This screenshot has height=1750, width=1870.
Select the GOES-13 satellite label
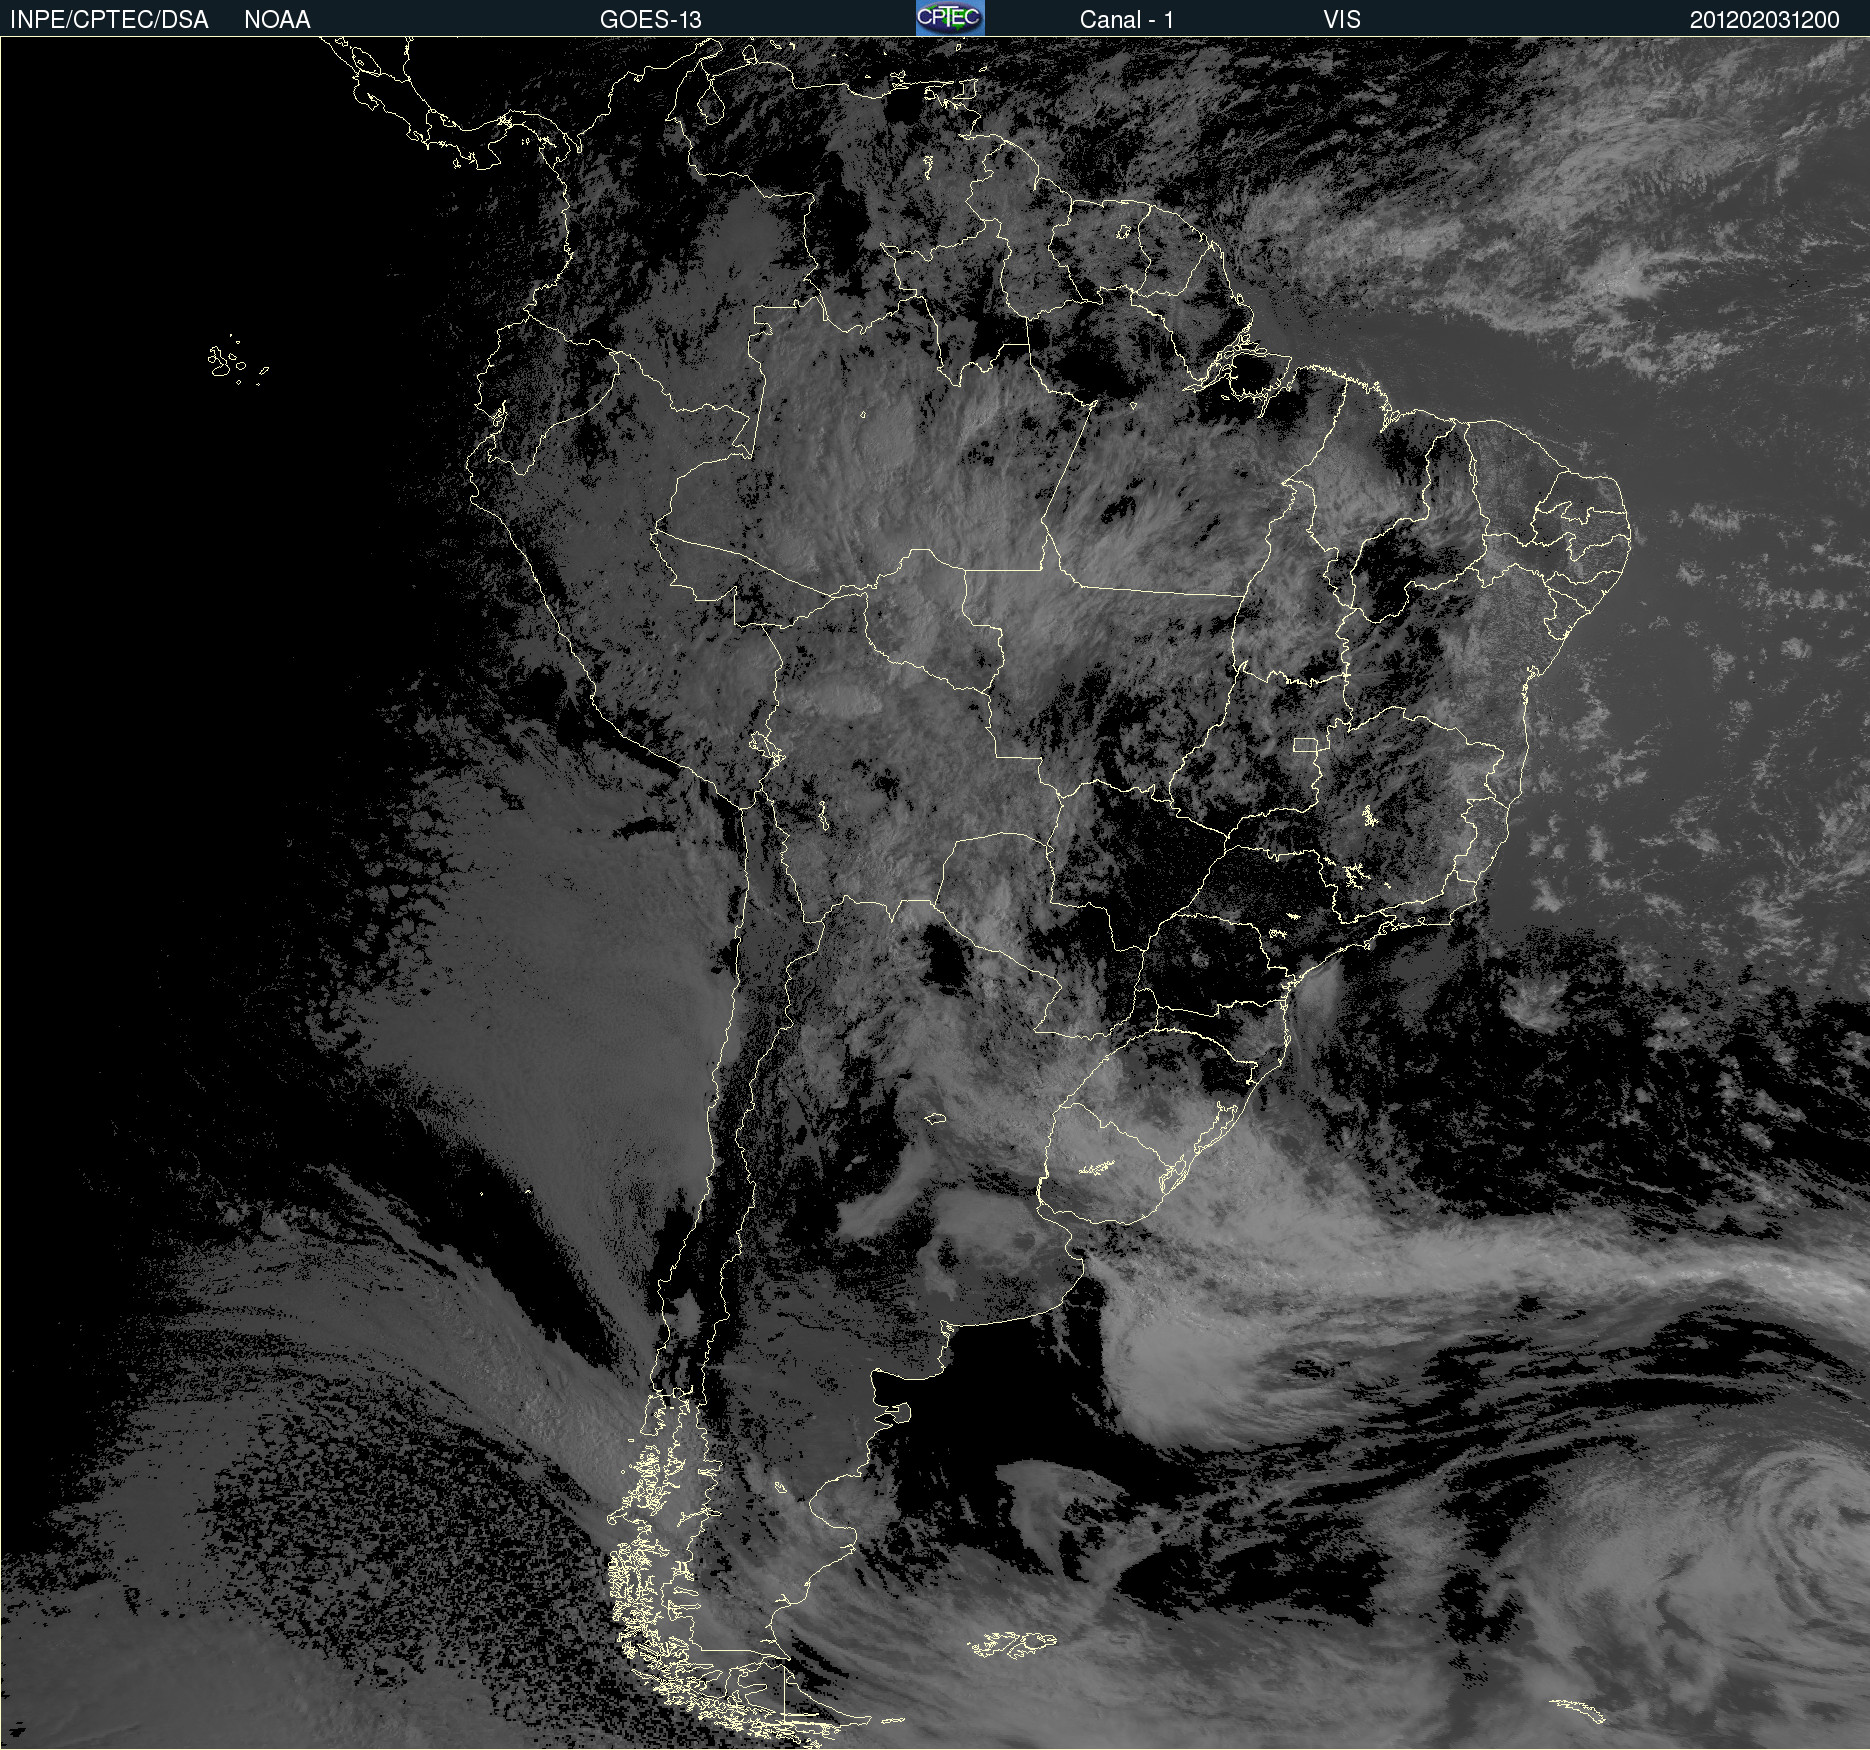[650, 20]
